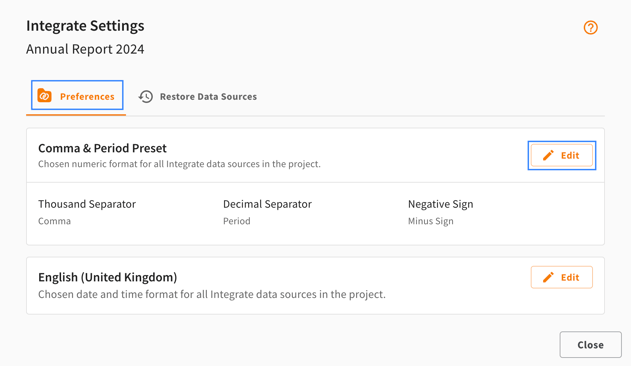Click the Integrate Settings title

(85, 26)
